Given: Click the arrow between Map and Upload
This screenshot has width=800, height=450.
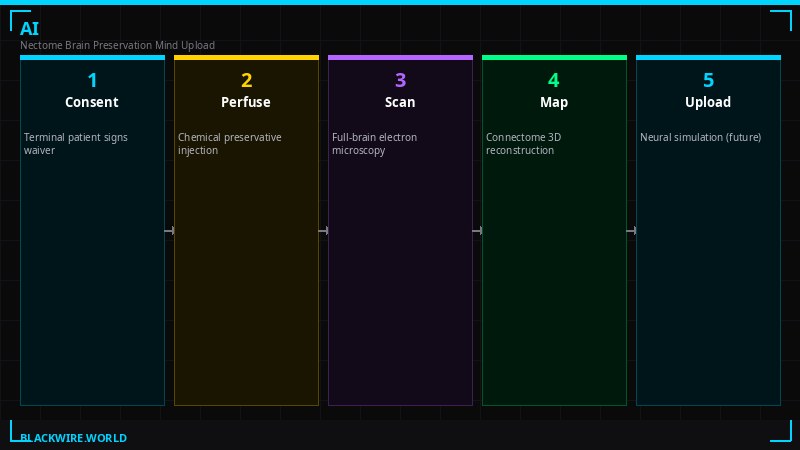Looking at the screenshot, I should (x=631, y=231).
